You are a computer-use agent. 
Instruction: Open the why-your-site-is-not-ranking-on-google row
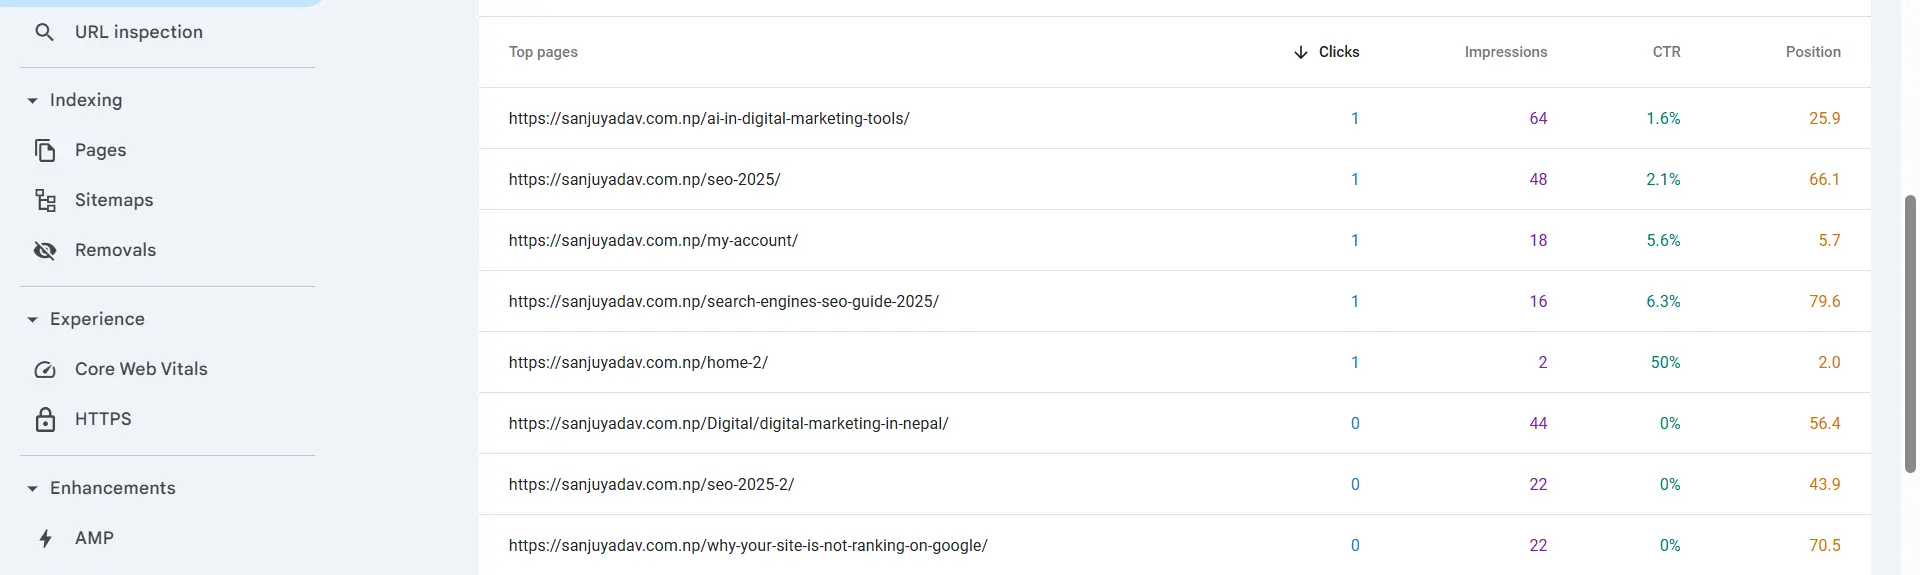tap(748, 545)
